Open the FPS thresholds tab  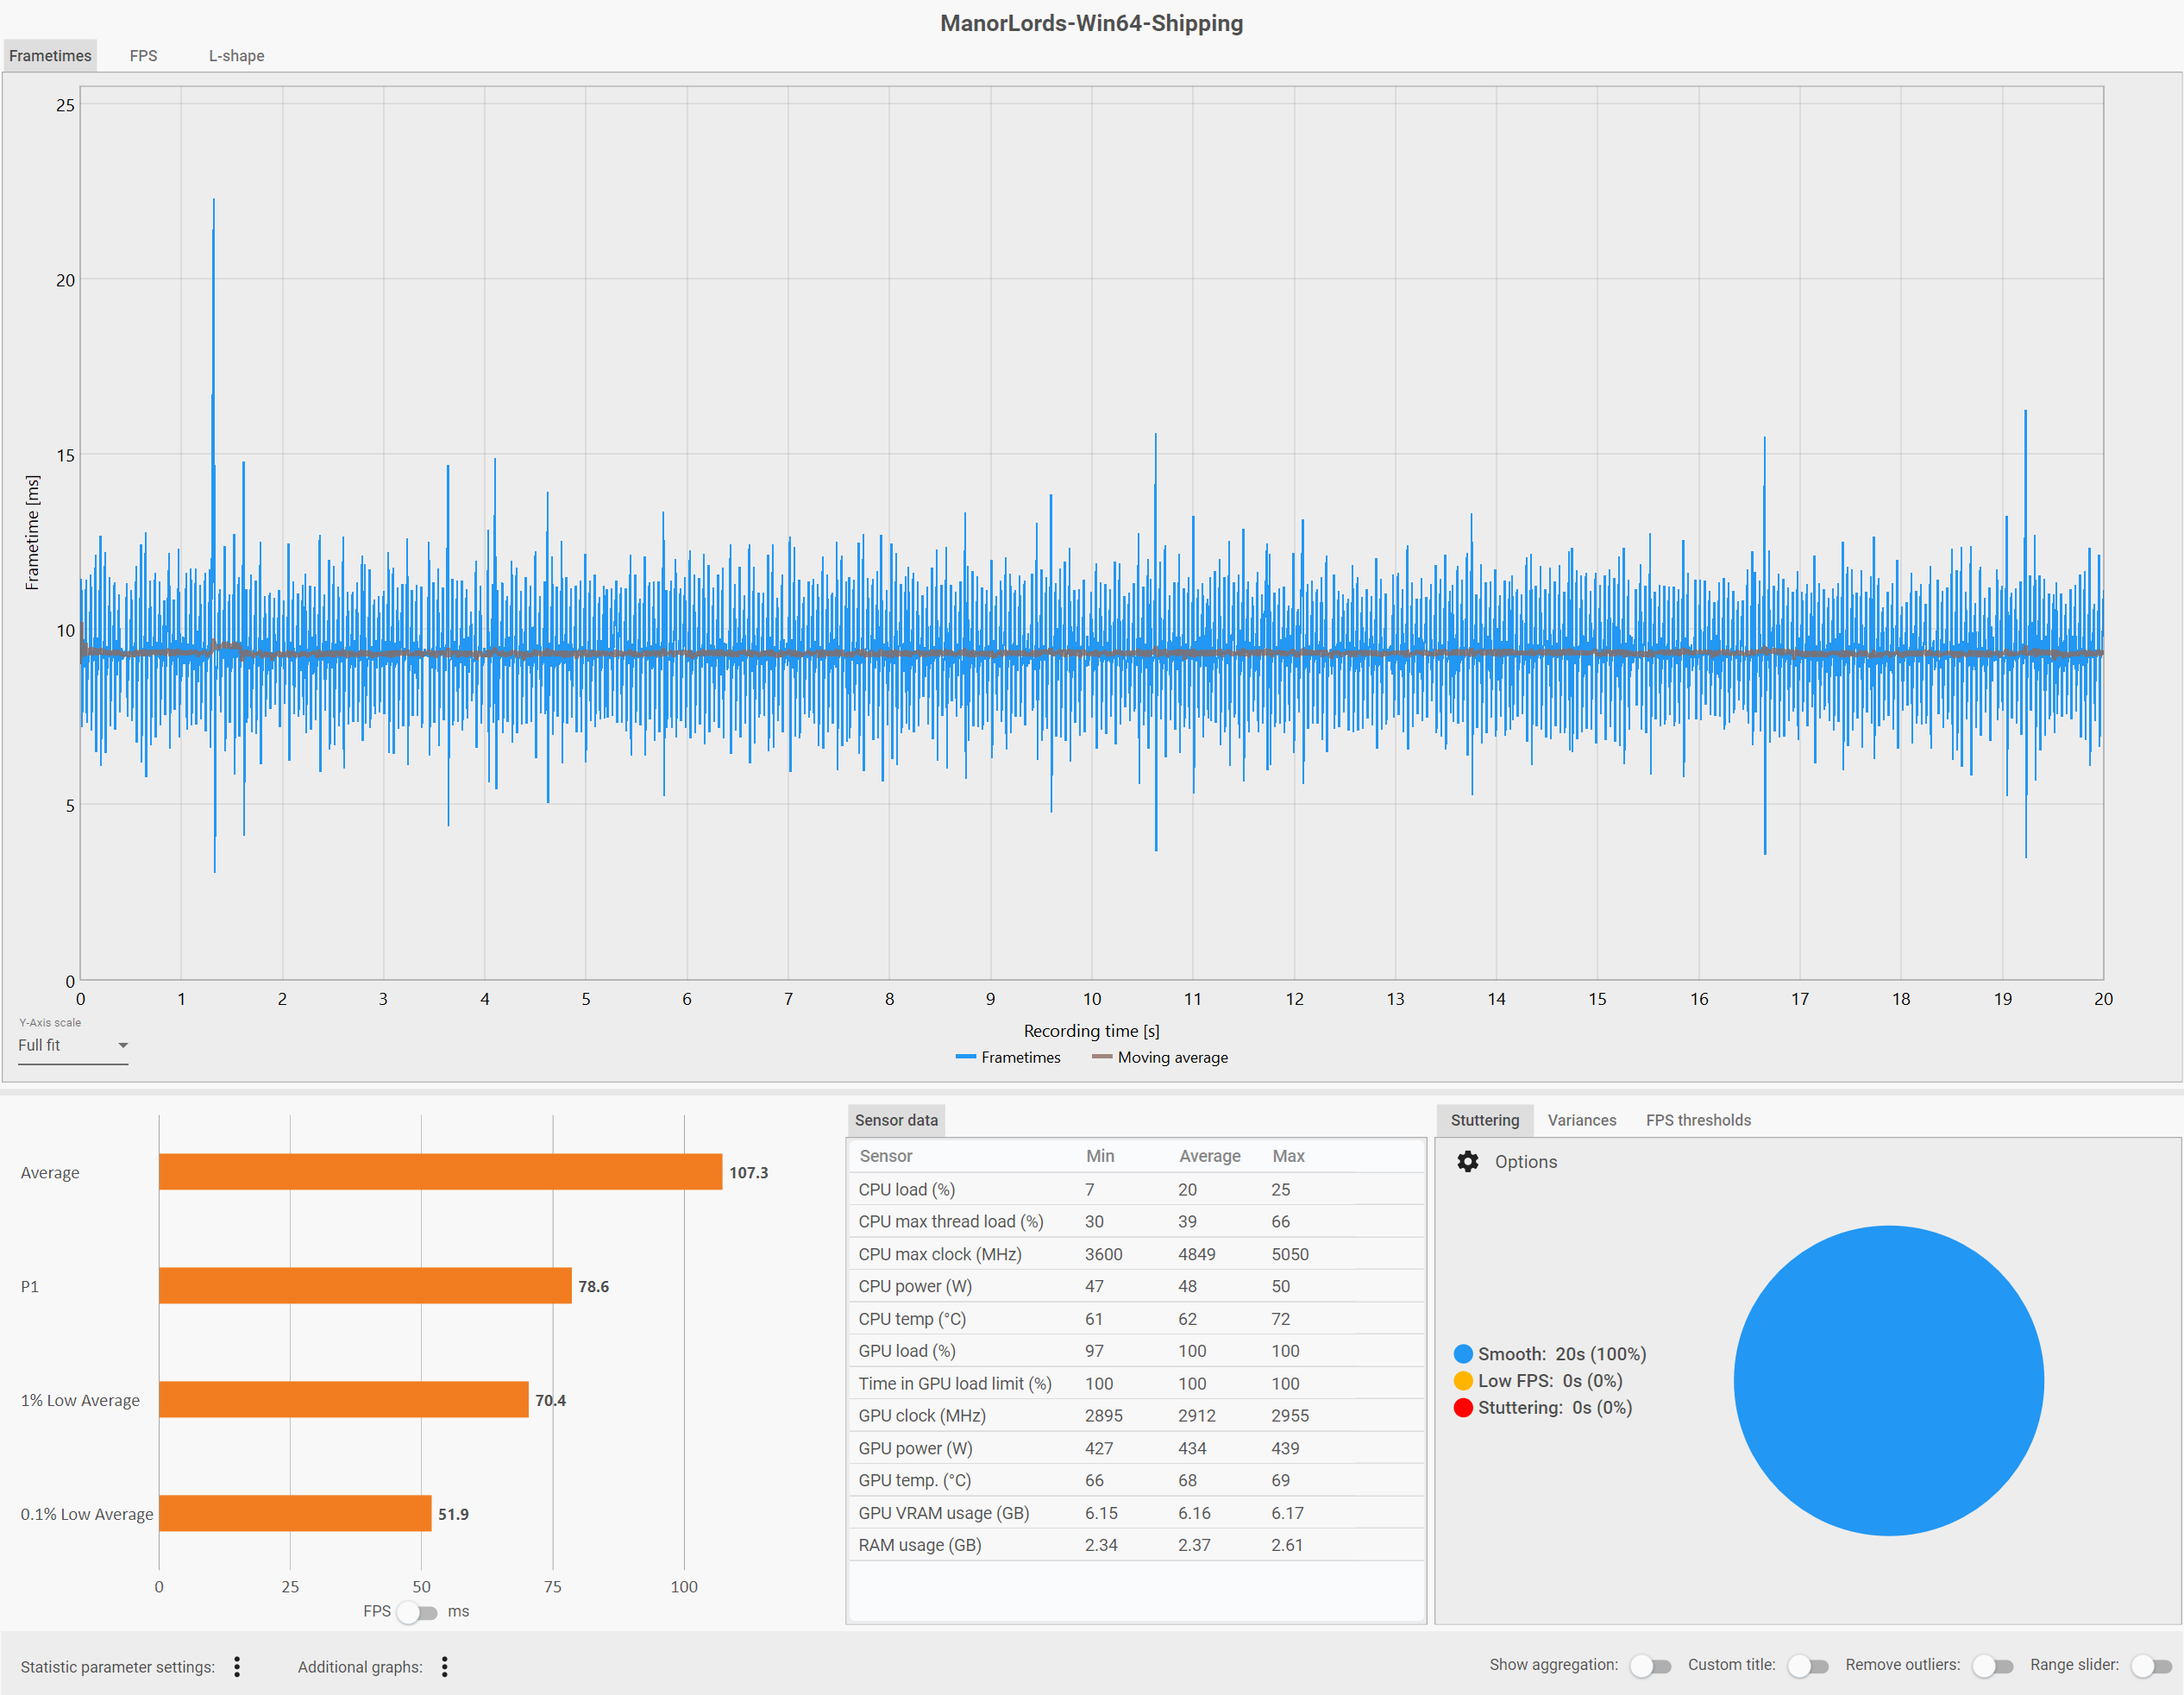(1698, 1120)
